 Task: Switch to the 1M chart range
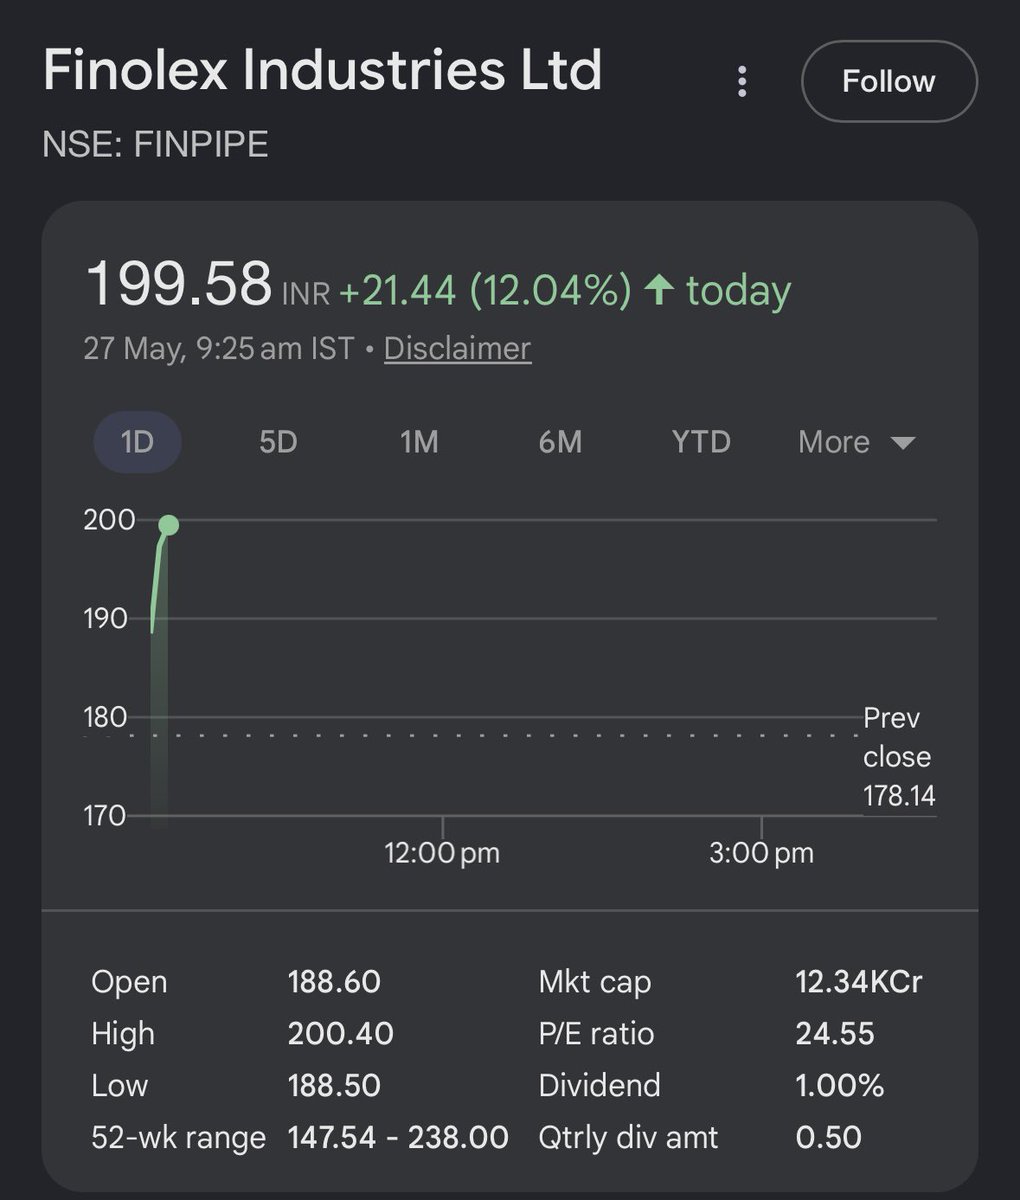[x=419, y=442]
